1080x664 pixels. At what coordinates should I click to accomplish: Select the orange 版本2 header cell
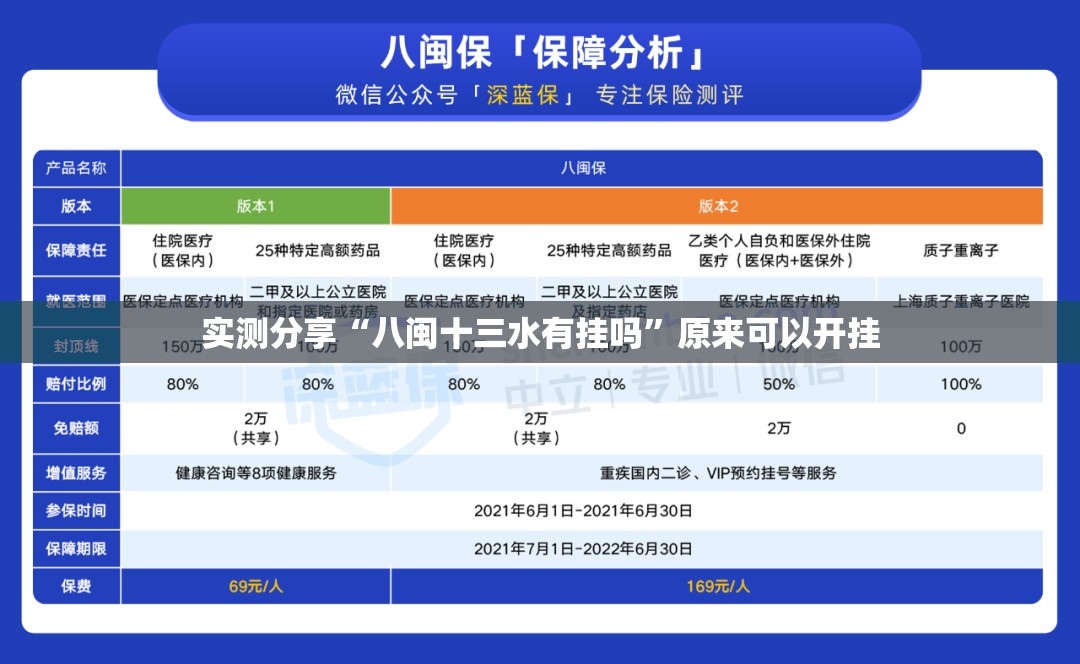tap(717, 206)
